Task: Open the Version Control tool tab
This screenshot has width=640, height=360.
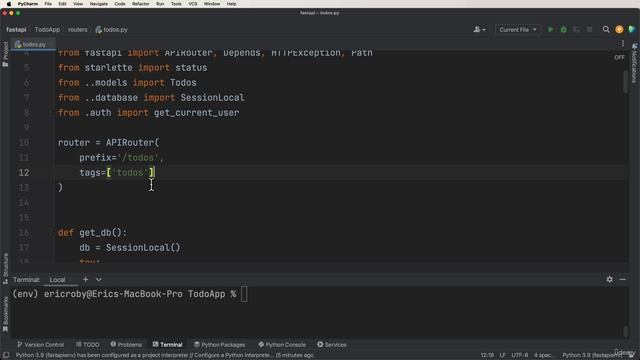Action: 40,344
